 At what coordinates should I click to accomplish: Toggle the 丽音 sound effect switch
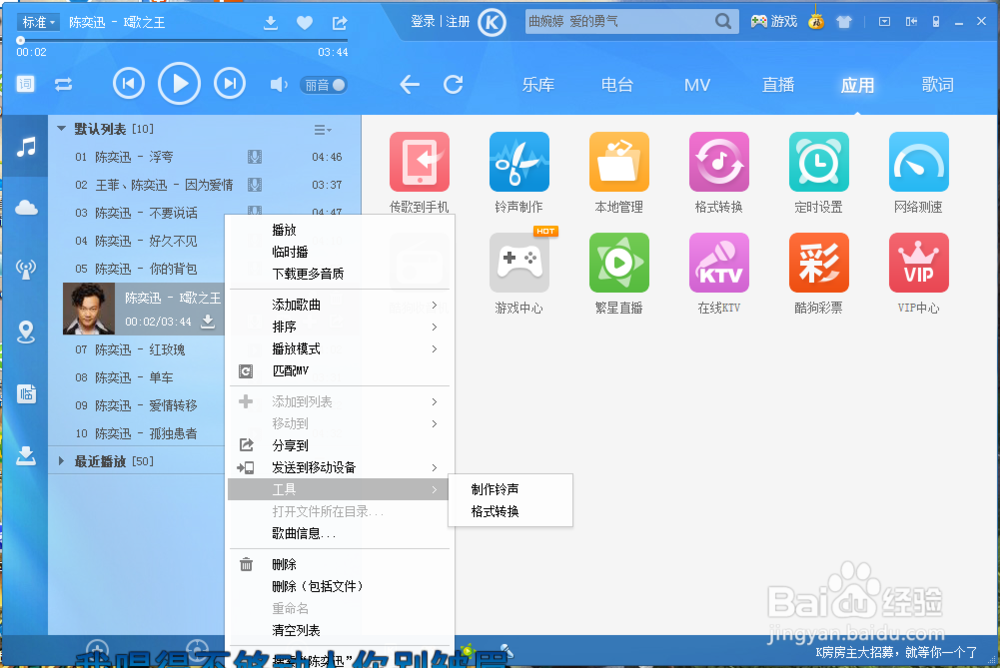click(x=323, y=85)
